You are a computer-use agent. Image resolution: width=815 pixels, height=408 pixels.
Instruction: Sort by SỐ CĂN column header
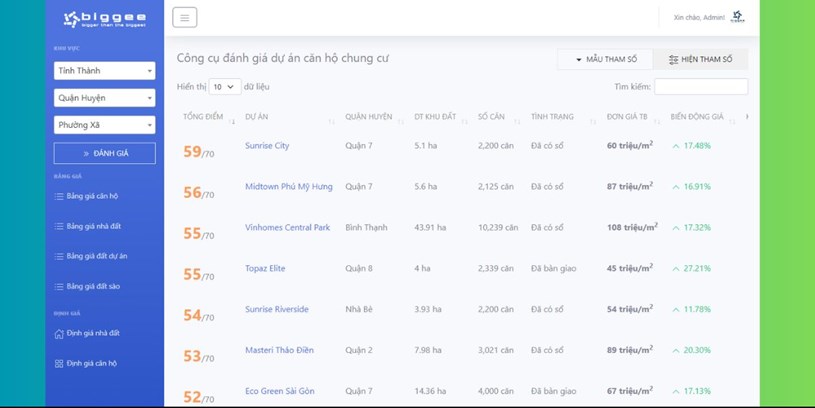click(x=491, y=116)
